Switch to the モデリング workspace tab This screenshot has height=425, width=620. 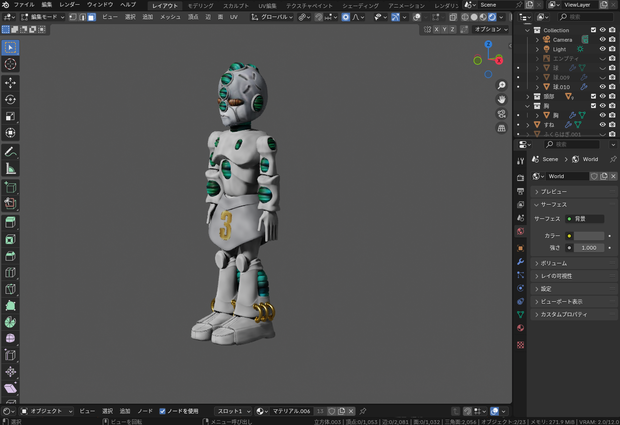tap(200, 6)
